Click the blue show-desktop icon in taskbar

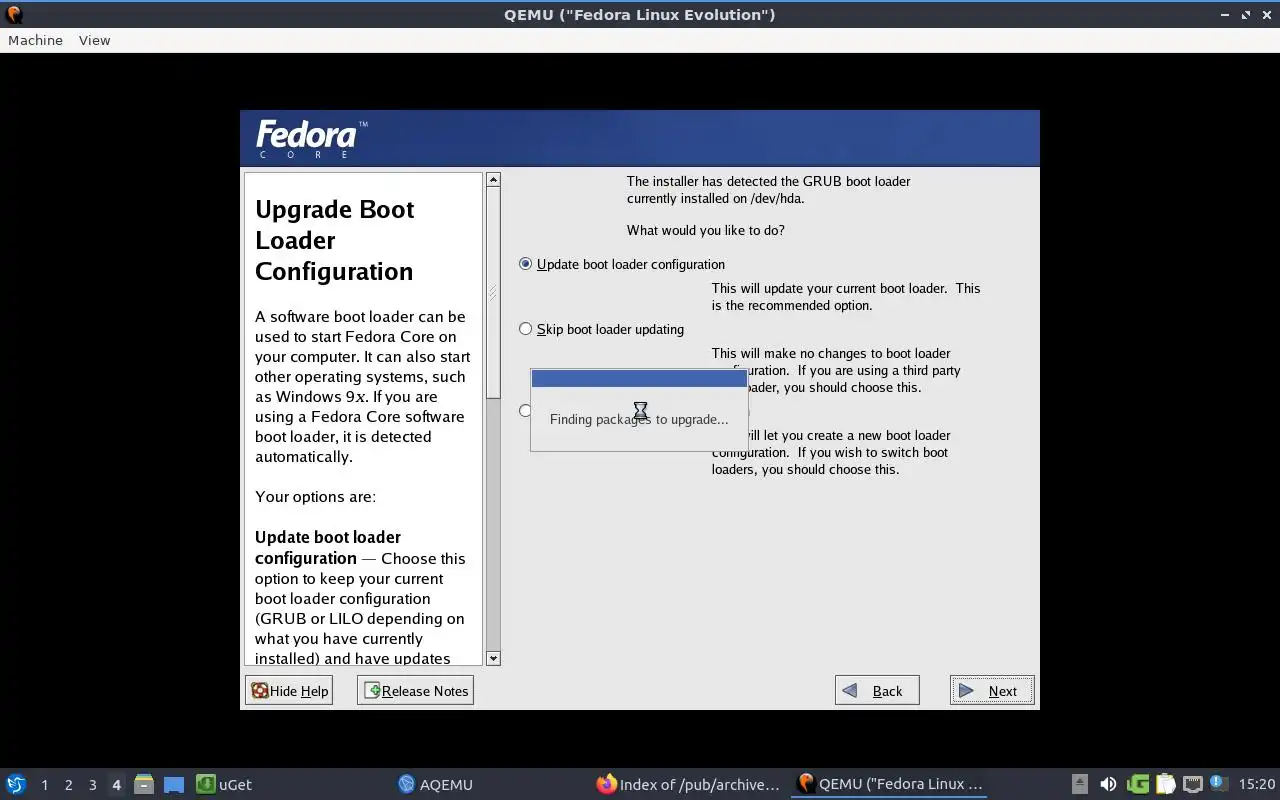coord(174,785)
